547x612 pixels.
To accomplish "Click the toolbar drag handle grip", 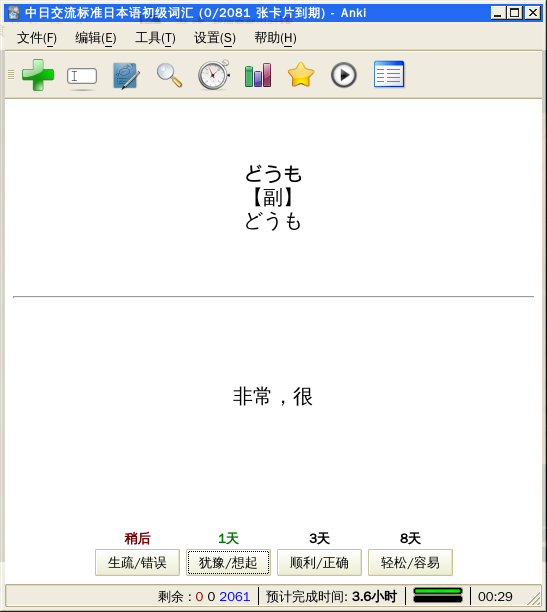I will click(x=11, y=75).
